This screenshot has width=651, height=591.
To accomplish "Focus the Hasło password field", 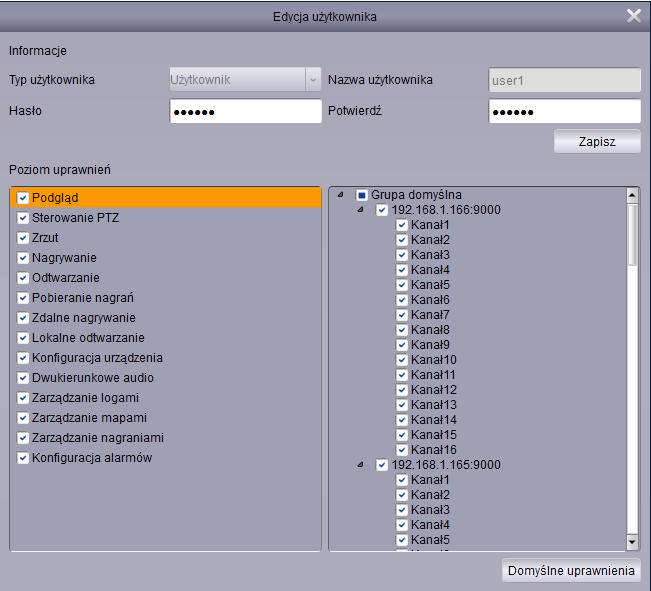I will [245, 111].
